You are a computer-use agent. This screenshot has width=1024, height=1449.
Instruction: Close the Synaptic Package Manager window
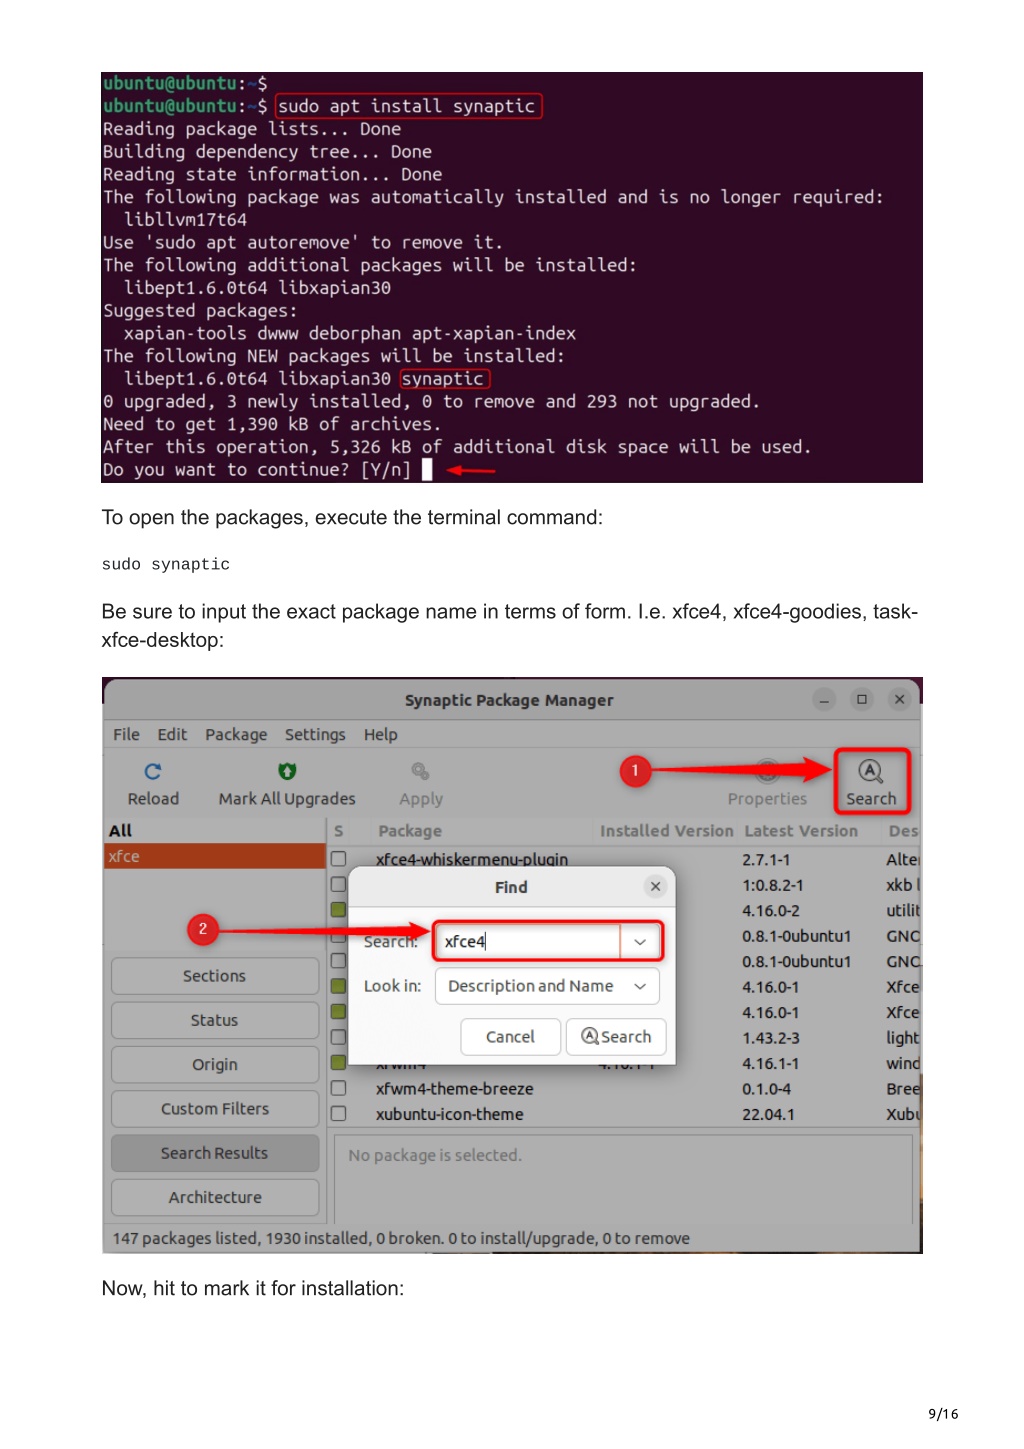[x=900, y=700]
